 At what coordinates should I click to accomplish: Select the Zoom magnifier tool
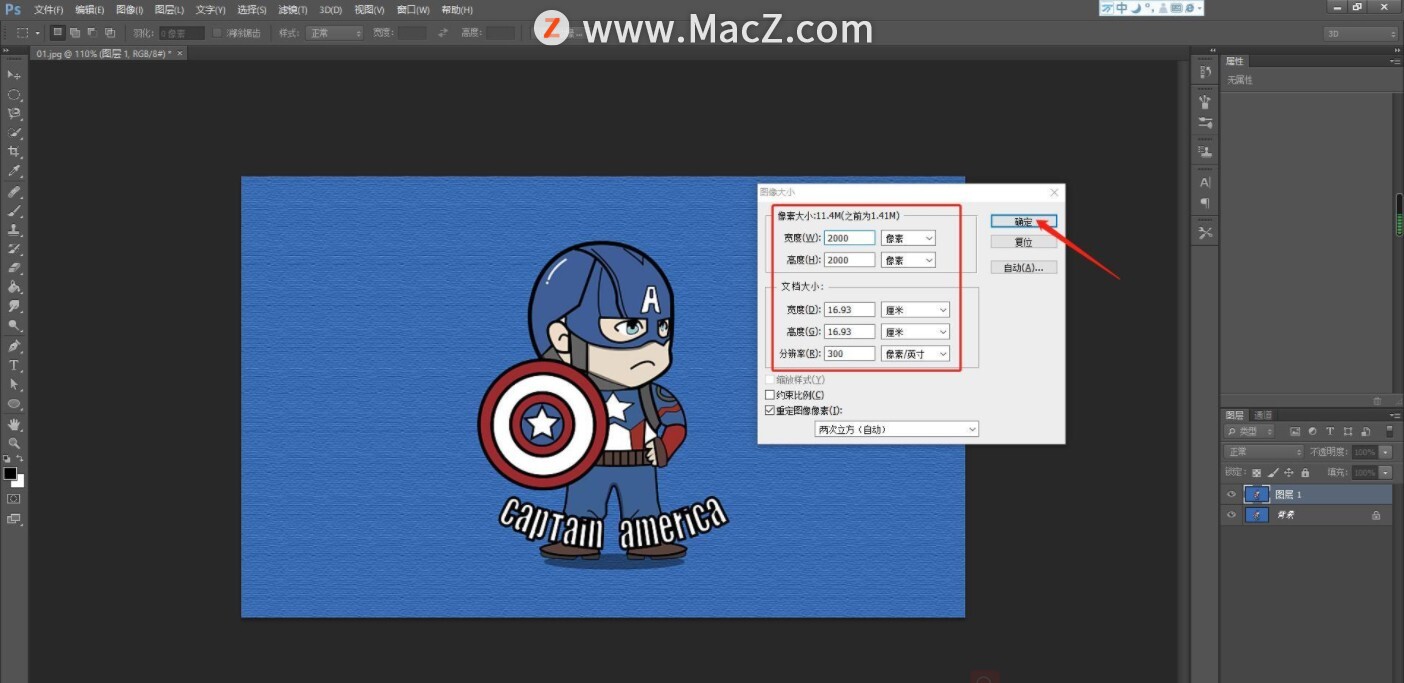pos(14,443)
